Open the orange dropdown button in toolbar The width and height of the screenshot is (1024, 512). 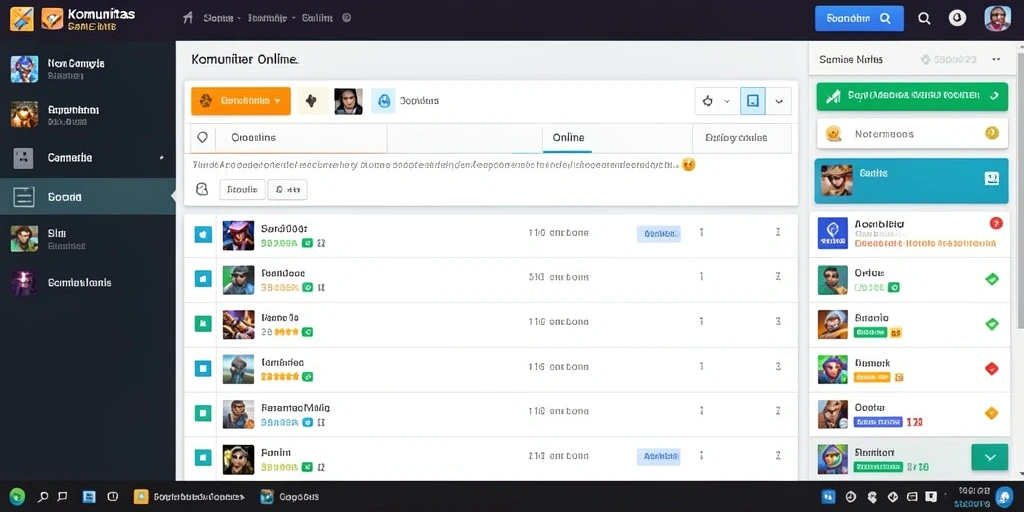click(x=241, y=101)
